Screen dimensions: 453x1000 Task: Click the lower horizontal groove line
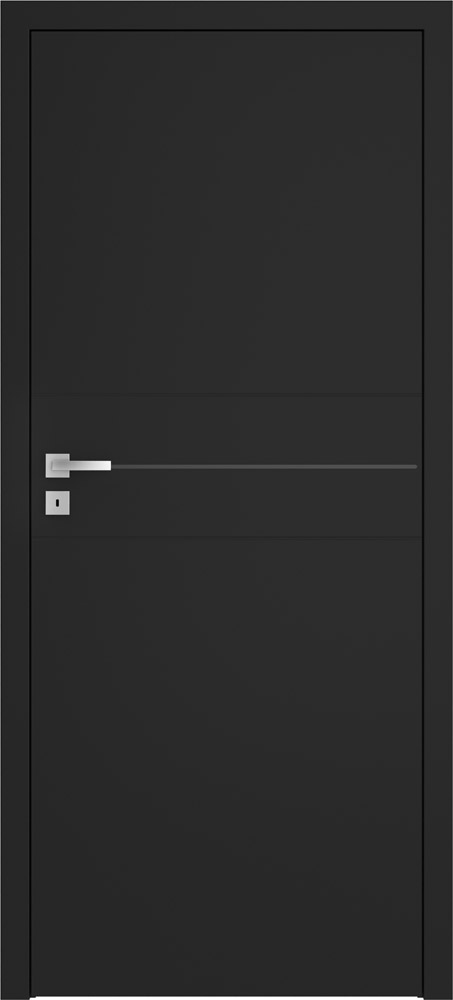pos(226,538)
